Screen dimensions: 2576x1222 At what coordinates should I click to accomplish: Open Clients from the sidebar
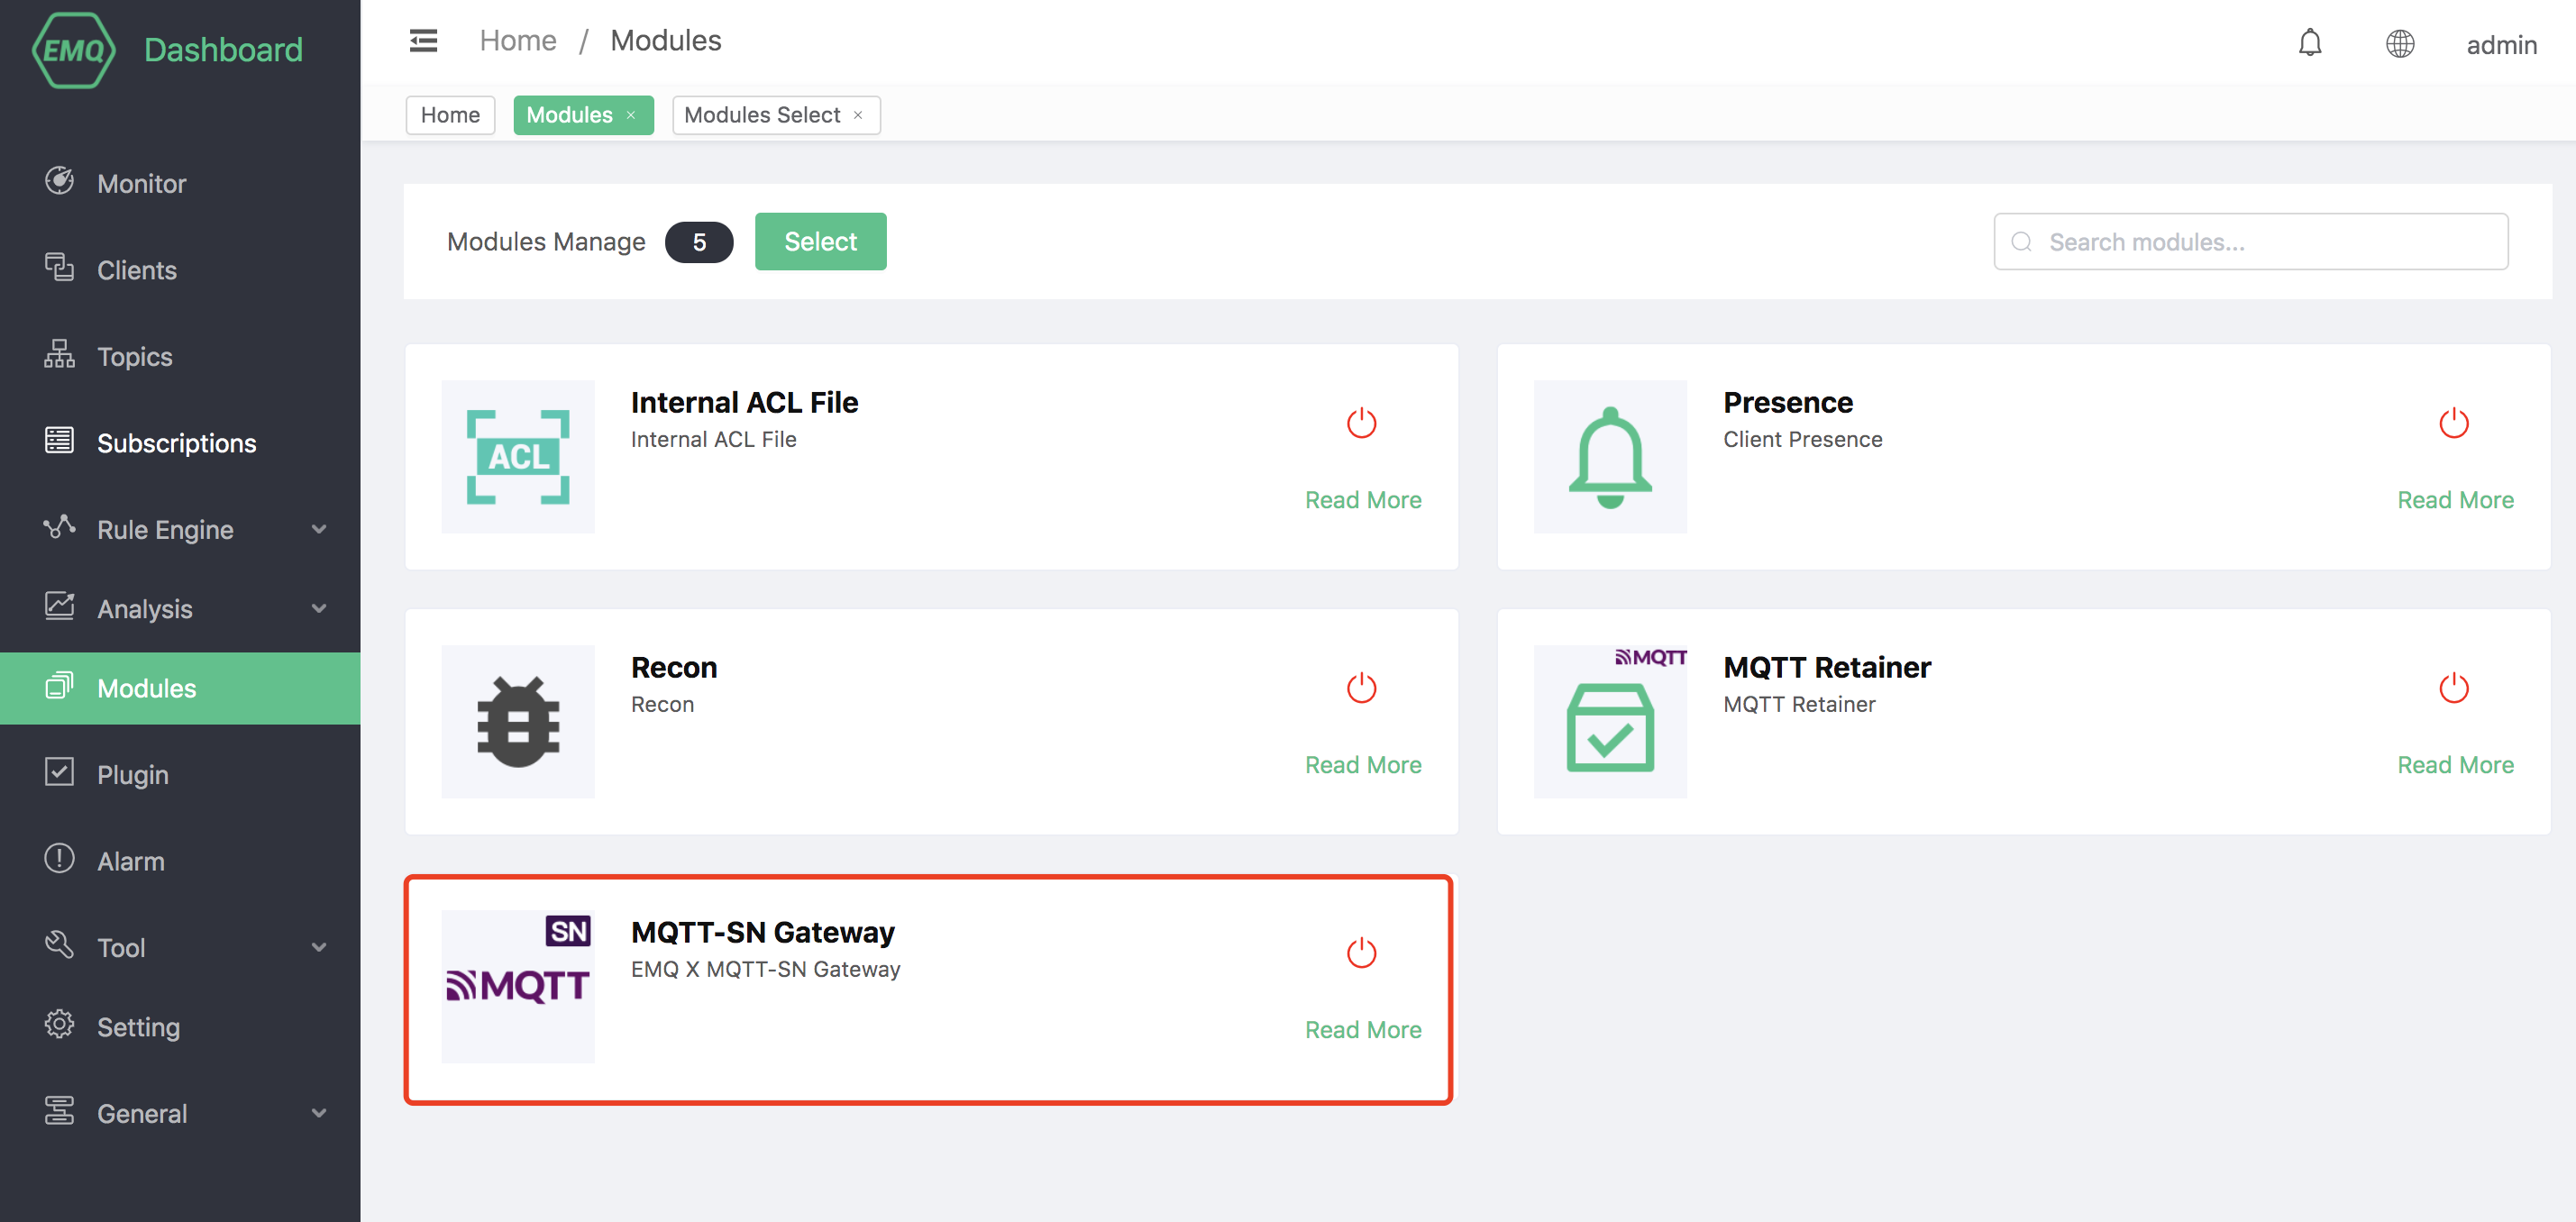coord(180,270)
